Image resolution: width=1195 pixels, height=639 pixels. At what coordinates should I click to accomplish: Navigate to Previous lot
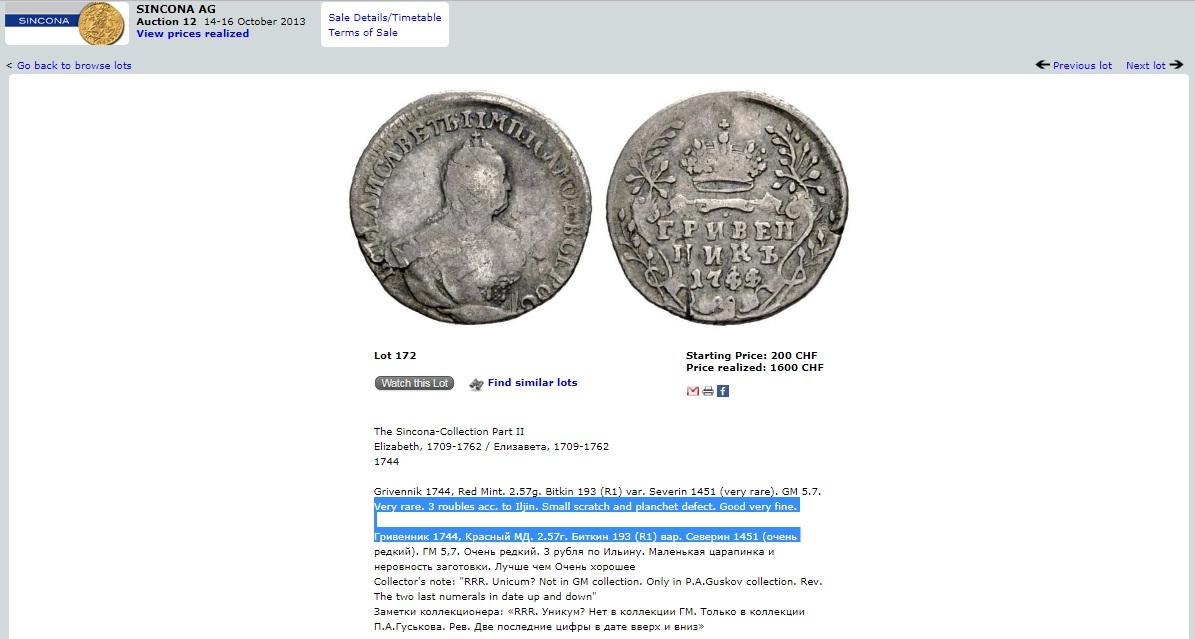point(1082,66)
